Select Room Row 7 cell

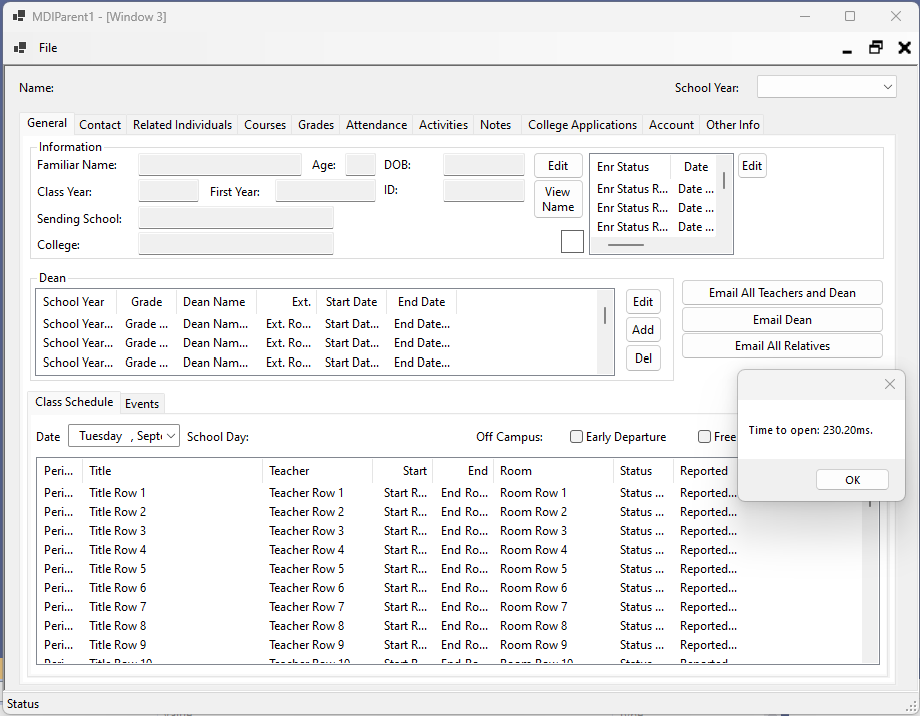(533, 607)
